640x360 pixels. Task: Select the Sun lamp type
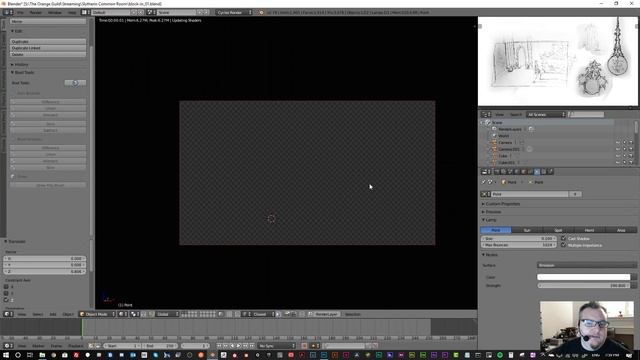[x=527, y=230]
